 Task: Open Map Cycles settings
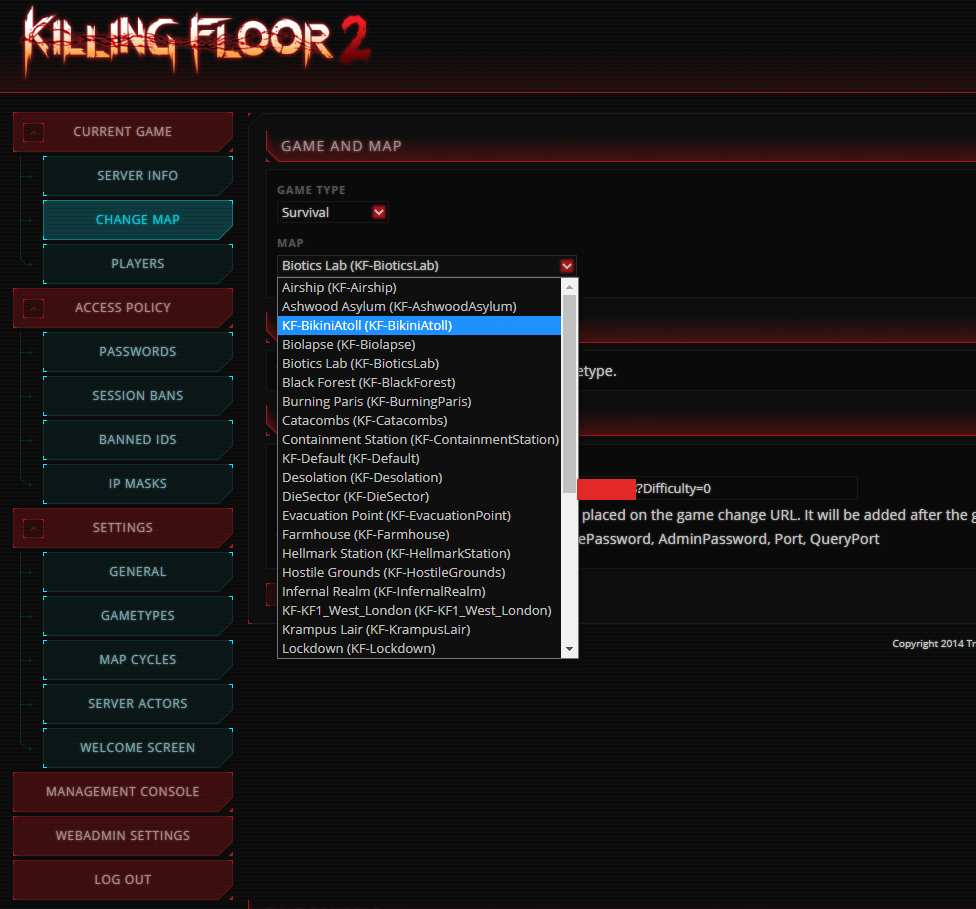[138, 660]
